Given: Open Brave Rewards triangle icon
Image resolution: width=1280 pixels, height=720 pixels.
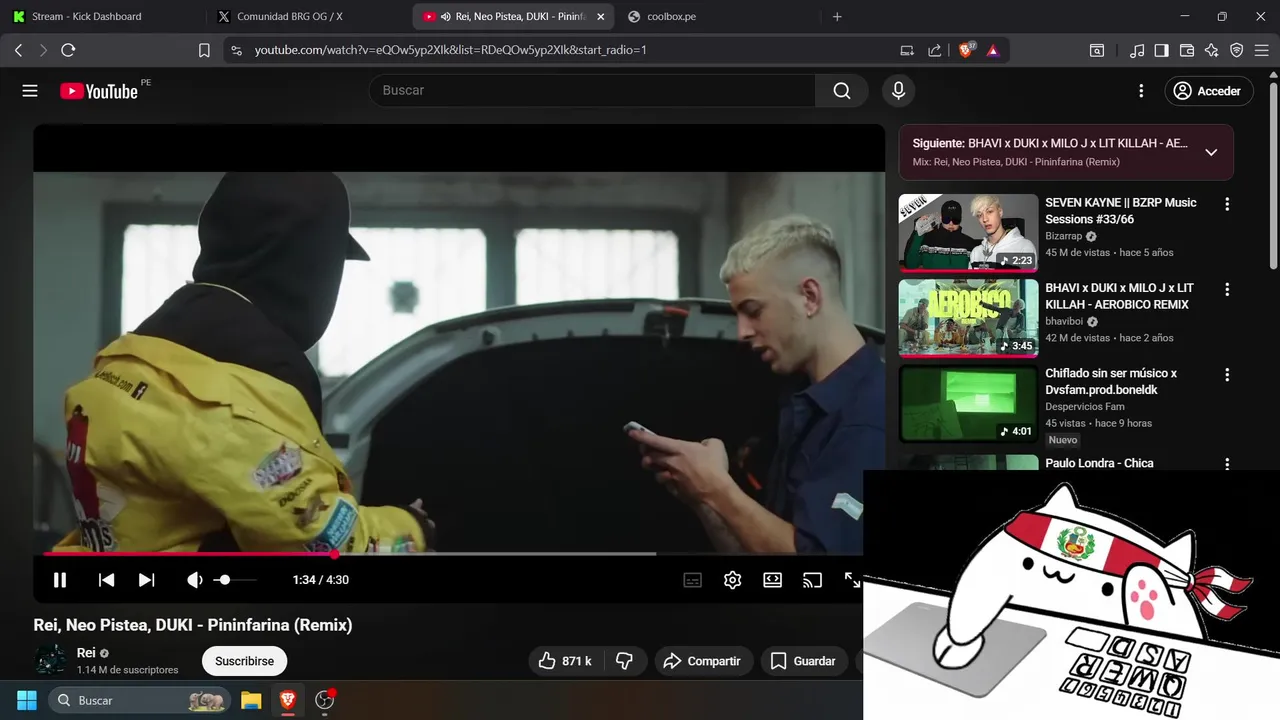Looking at the screenshot, I should (x=993, y=50).
